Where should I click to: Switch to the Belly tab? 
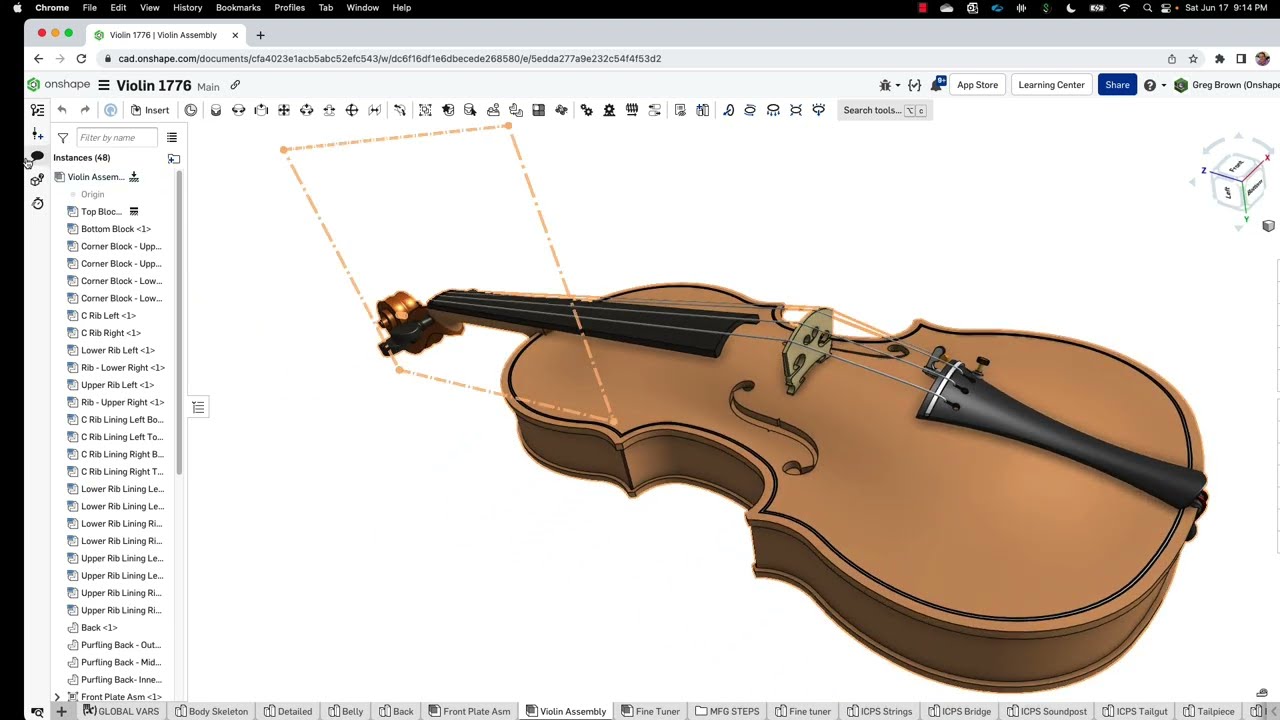(x=344, y=711)
